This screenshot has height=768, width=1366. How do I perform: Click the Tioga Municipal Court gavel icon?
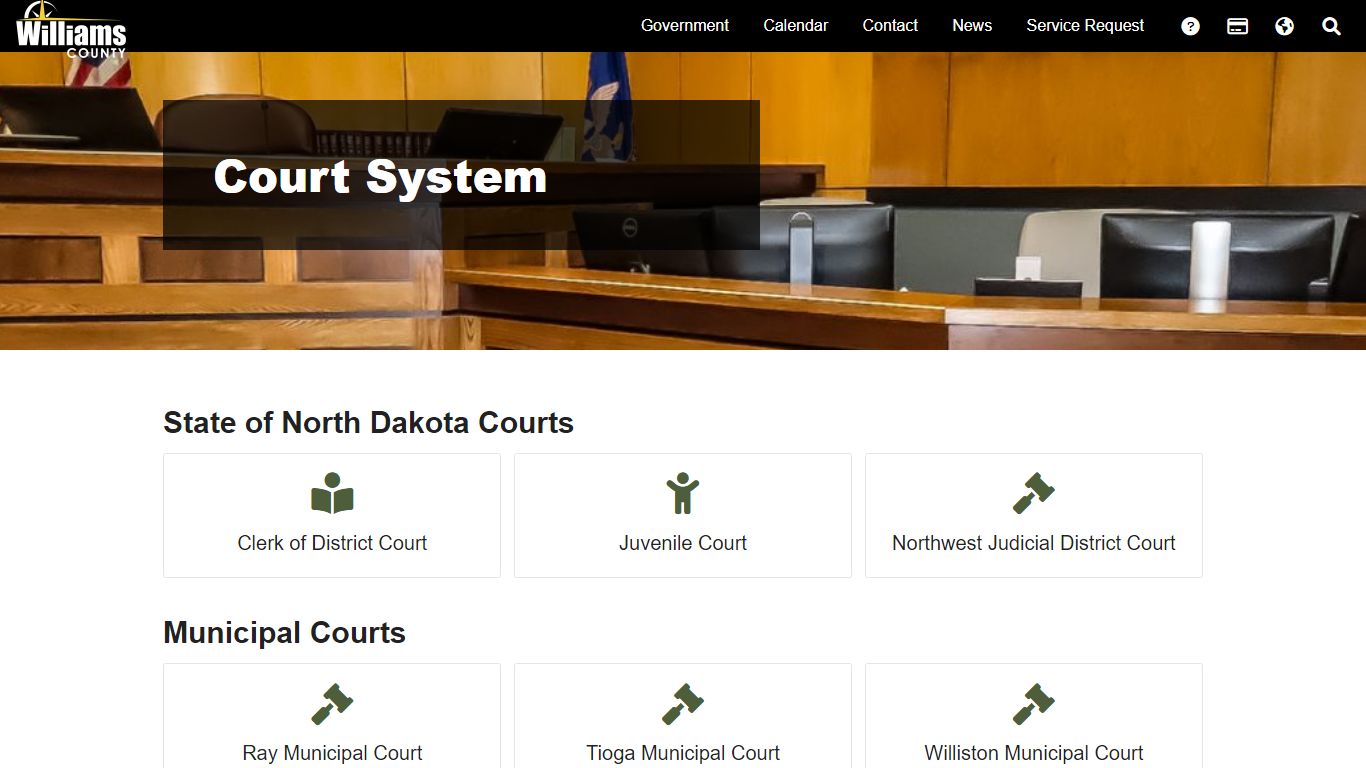coord(683,704)
